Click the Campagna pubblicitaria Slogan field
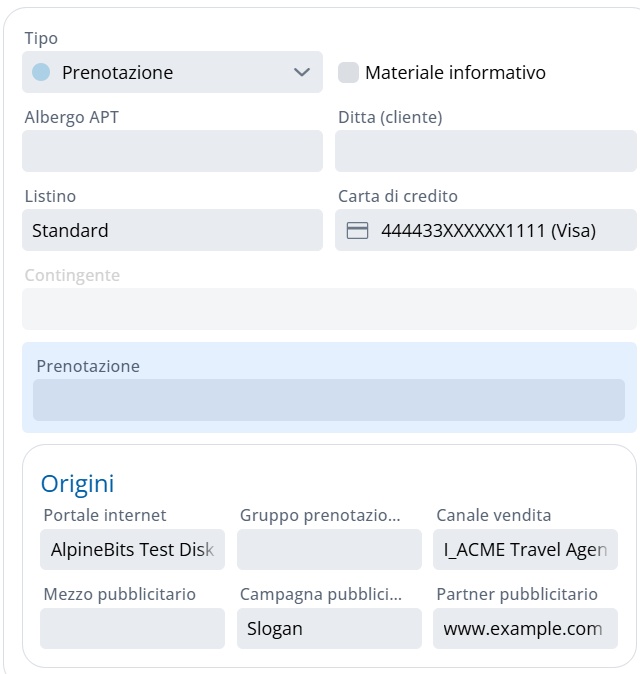640x674 pixels. (x=329, y=629)
